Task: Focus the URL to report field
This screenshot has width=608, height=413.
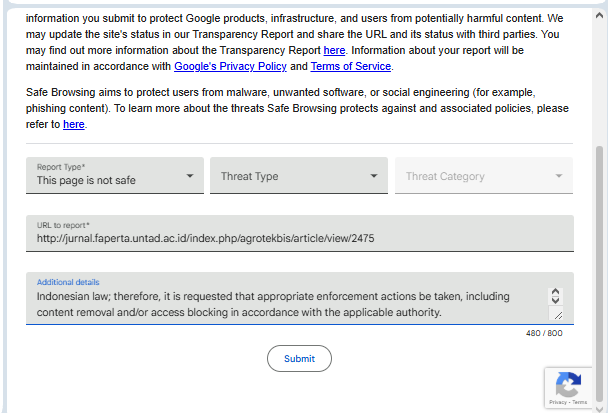Action: 300,238
